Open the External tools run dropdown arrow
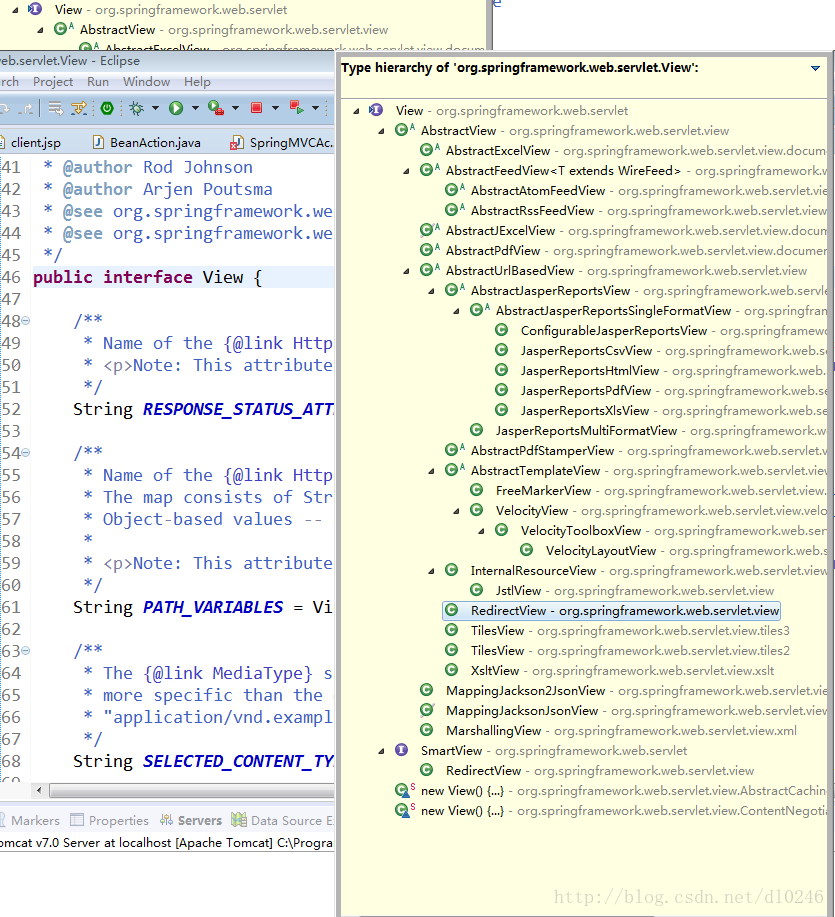This screenshot has height=917, width=835. point(235,108)
